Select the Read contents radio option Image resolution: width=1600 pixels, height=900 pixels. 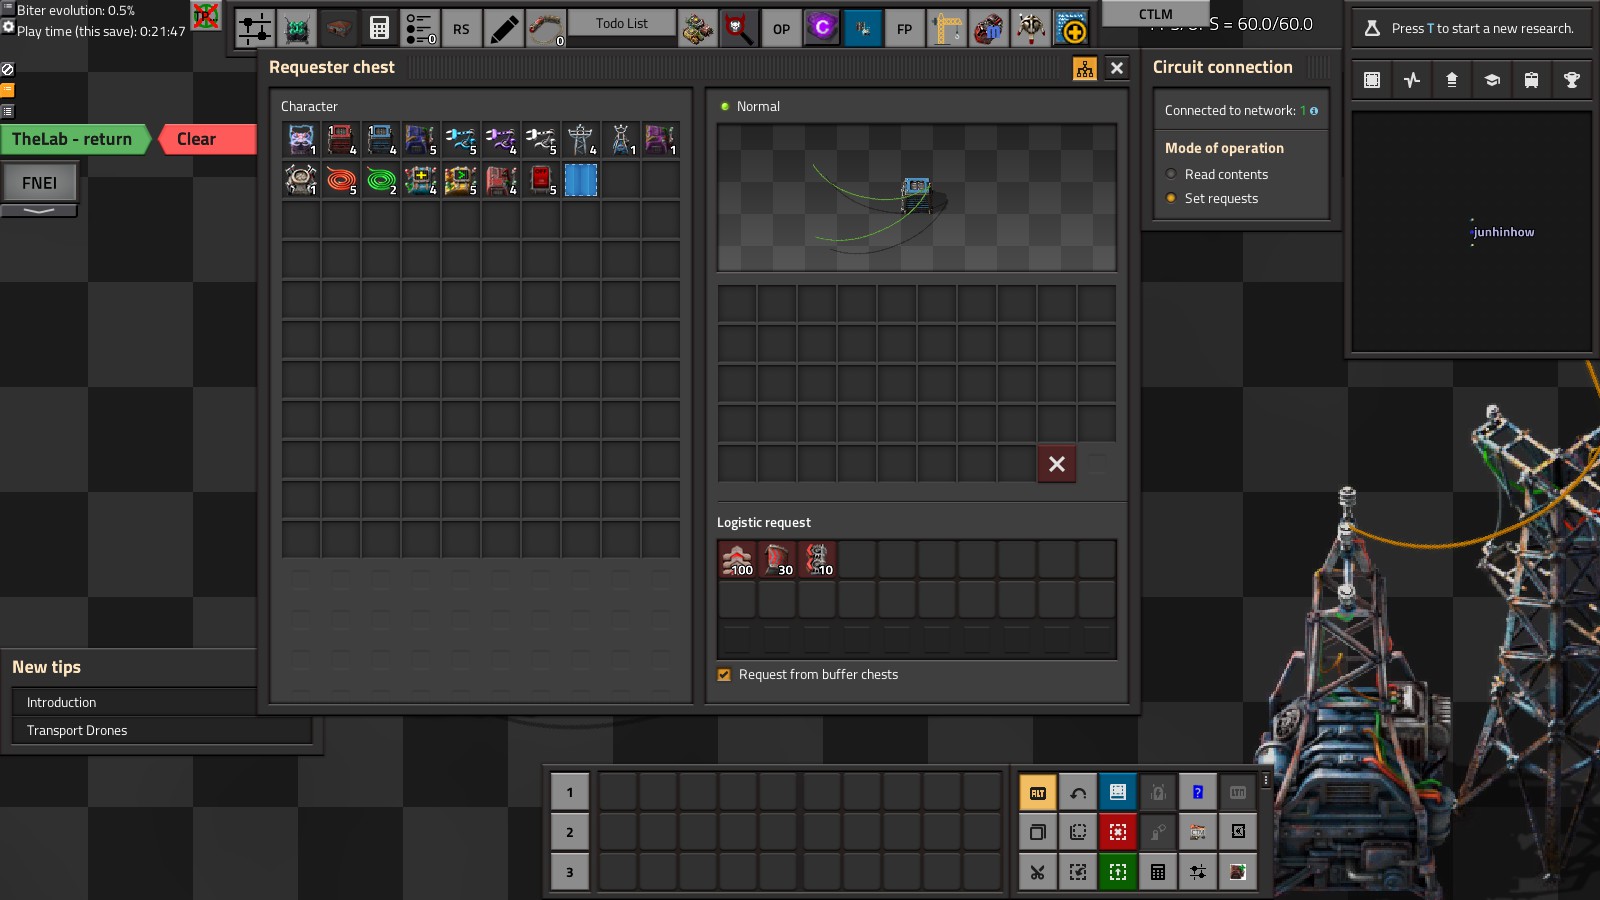[1171, 174]
